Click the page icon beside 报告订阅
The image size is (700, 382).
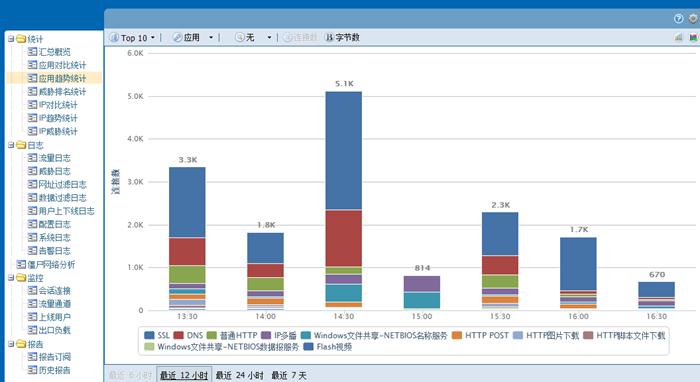(x=32, y=357)
